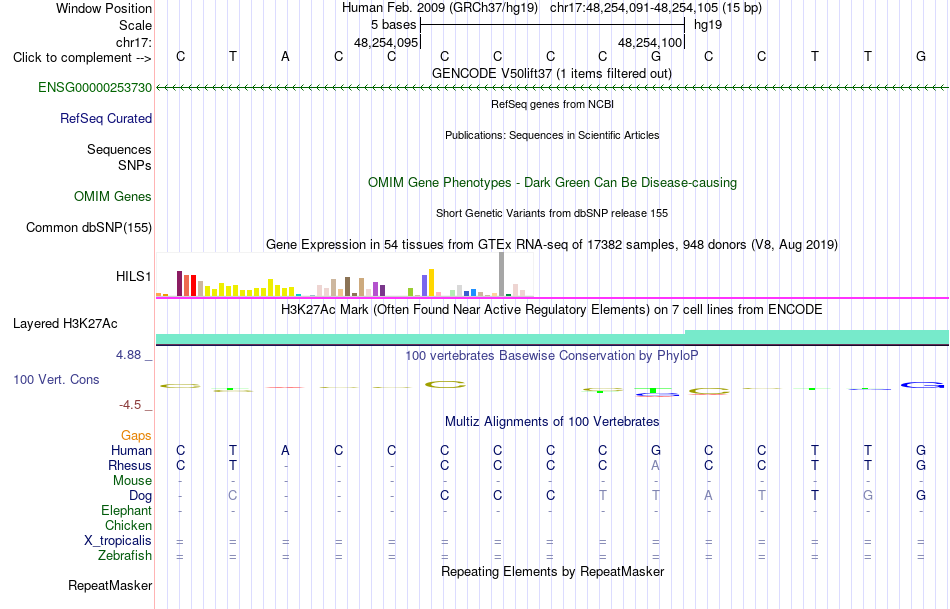This screenshot has width=950, height=609.
Task: Click the hg19 label beside scale bar
Action: point(708,25)
